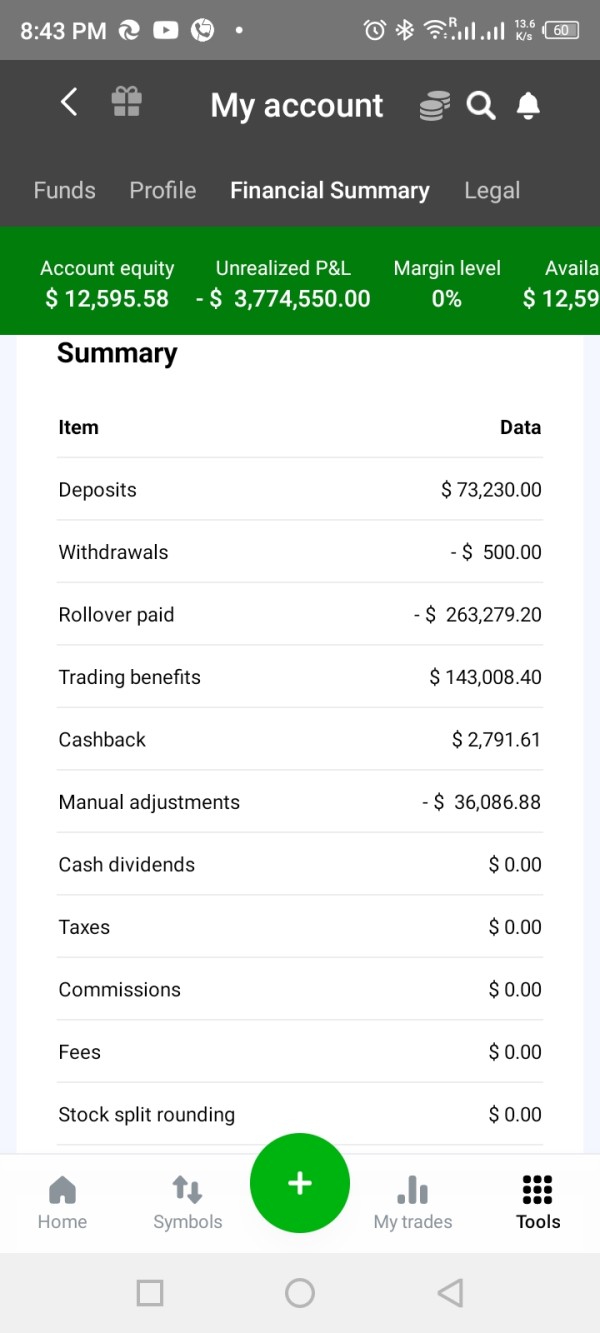The image size is (600, 1333).
Task: Switch to the Legal tab
Action: tap(492, 190)
